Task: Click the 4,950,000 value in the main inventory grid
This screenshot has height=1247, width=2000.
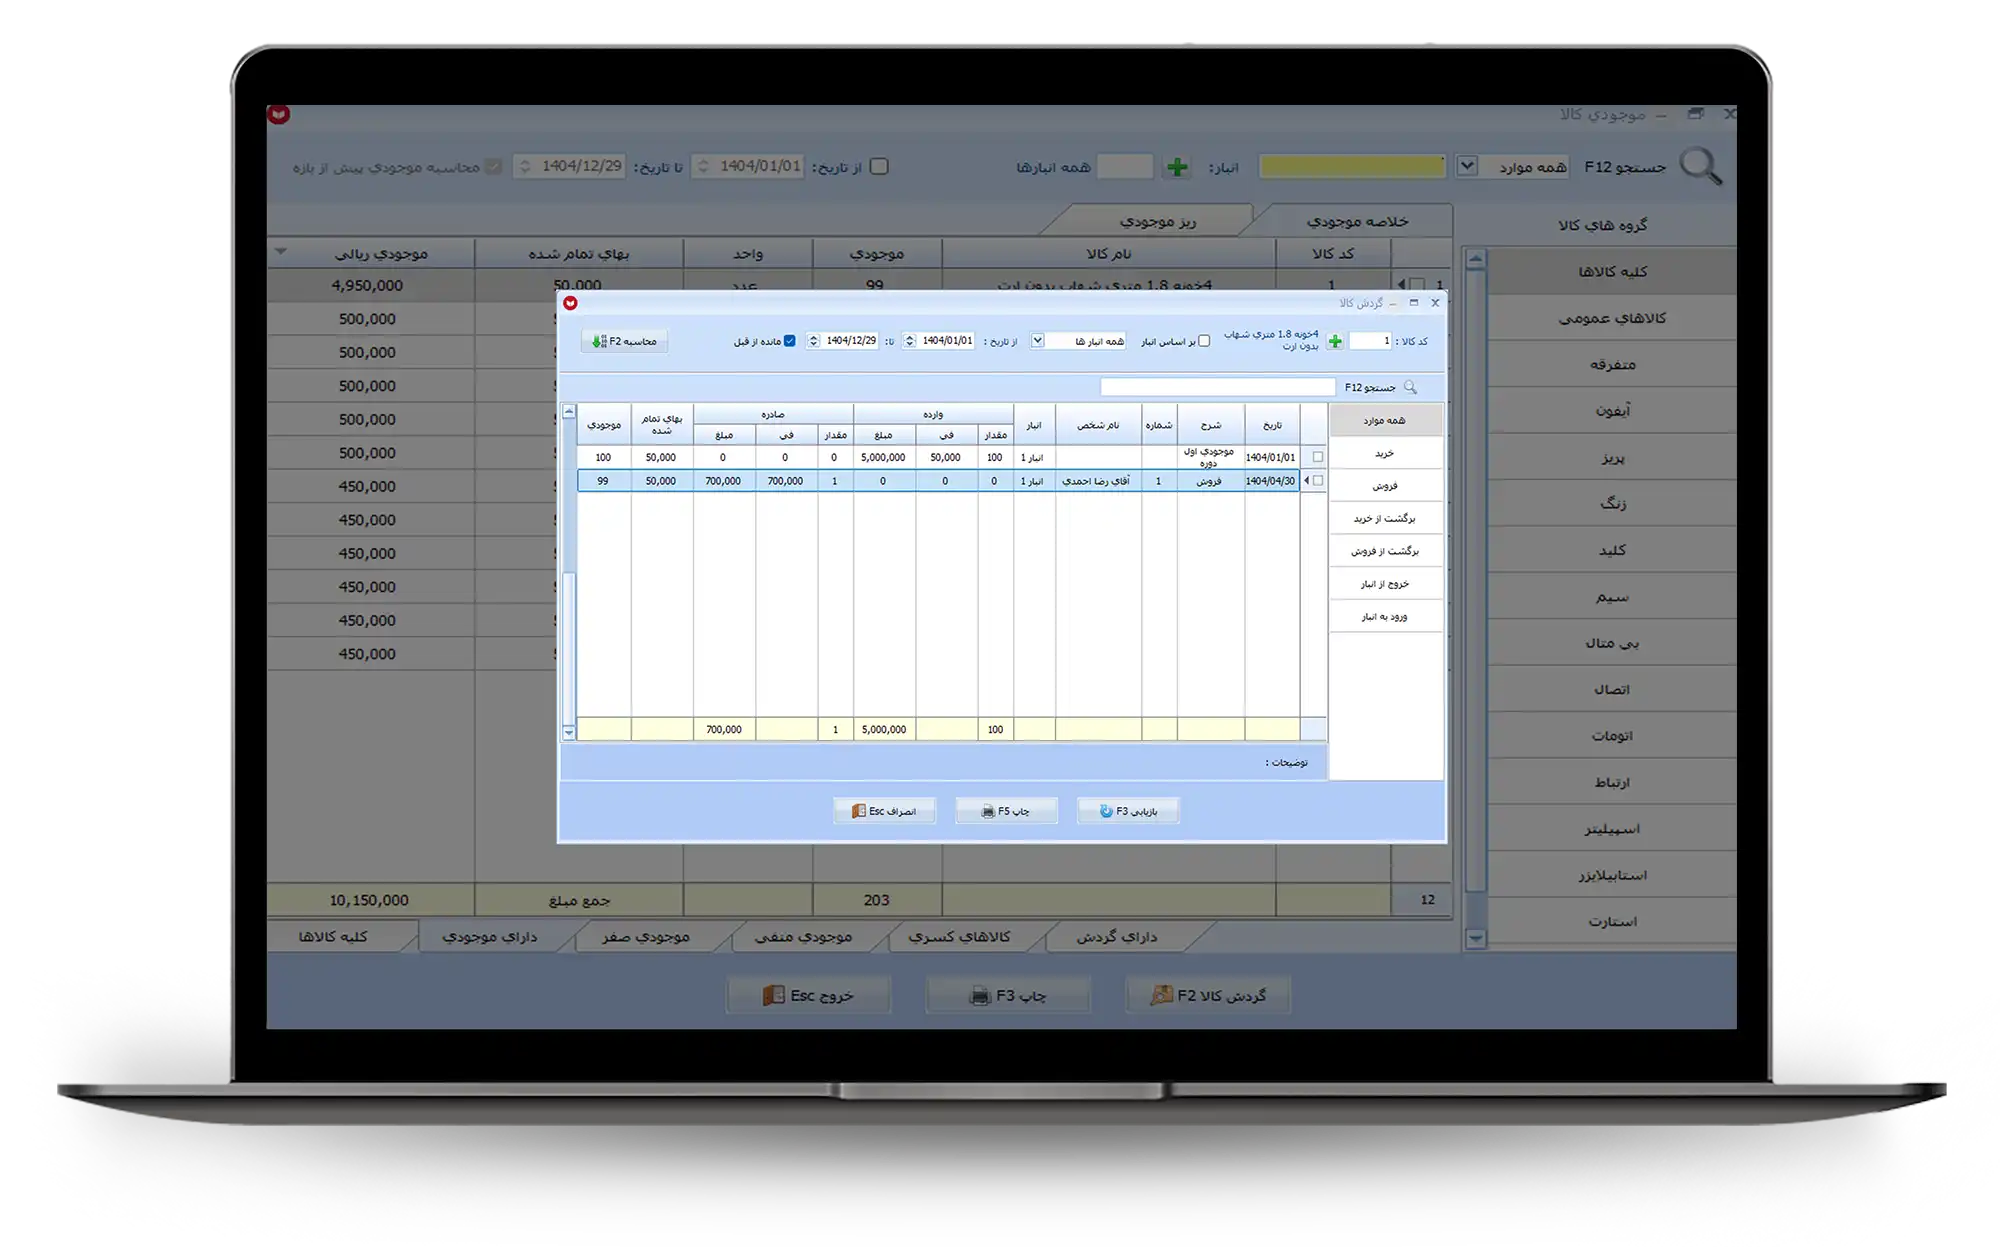Action: tap(367, 286)
